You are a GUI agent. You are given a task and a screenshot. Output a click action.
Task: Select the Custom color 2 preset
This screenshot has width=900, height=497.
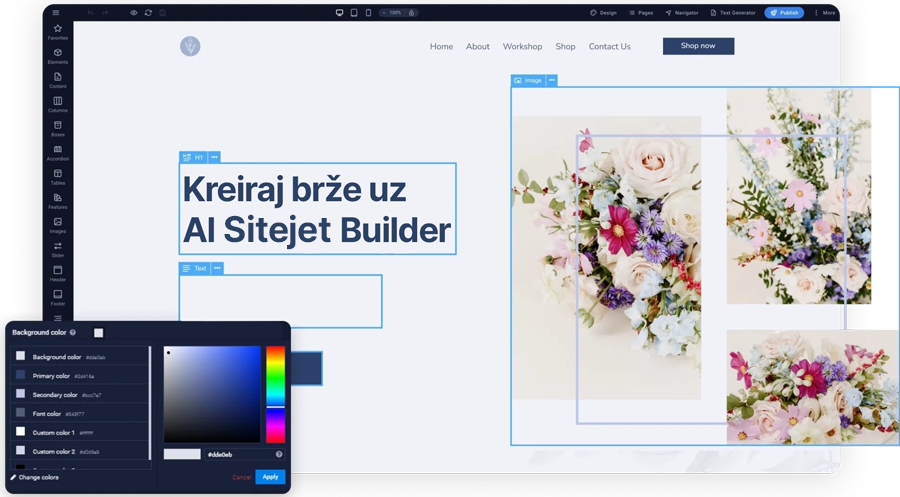point(80,451)
